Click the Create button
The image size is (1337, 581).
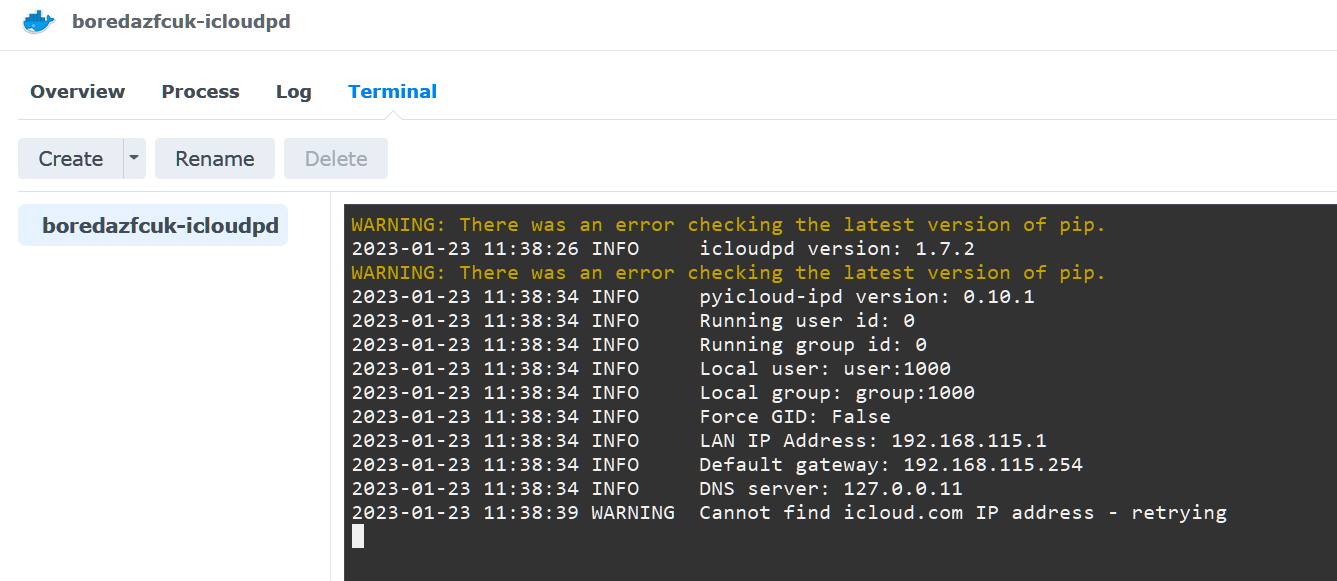[x=69, y=158]
